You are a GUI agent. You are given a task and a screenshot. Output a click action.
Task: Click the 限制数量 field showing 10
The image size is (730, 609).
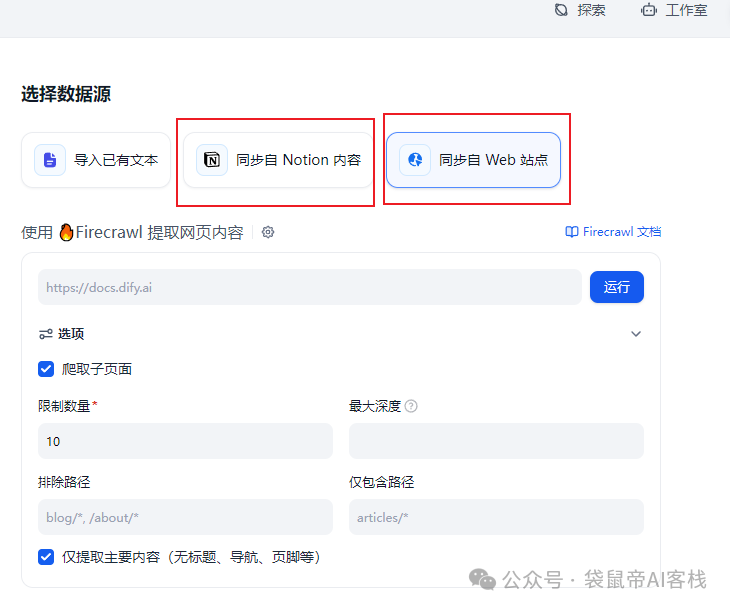pyautogui.click(x=185, y=441)
